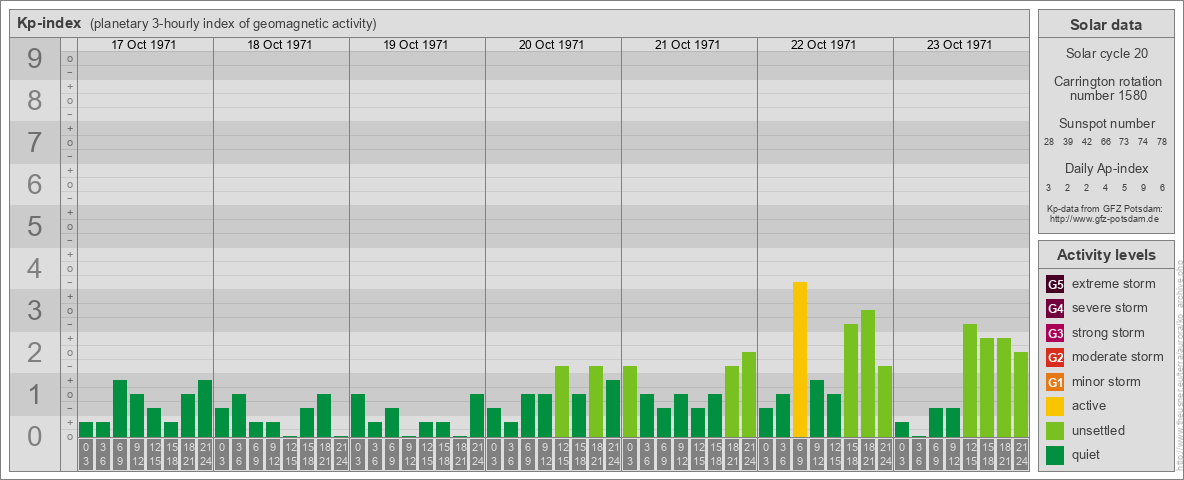The width and height of the screenshot is (1184, 480).
Task: Click the 'minor storm' legend label
Action: (1106, 382)
